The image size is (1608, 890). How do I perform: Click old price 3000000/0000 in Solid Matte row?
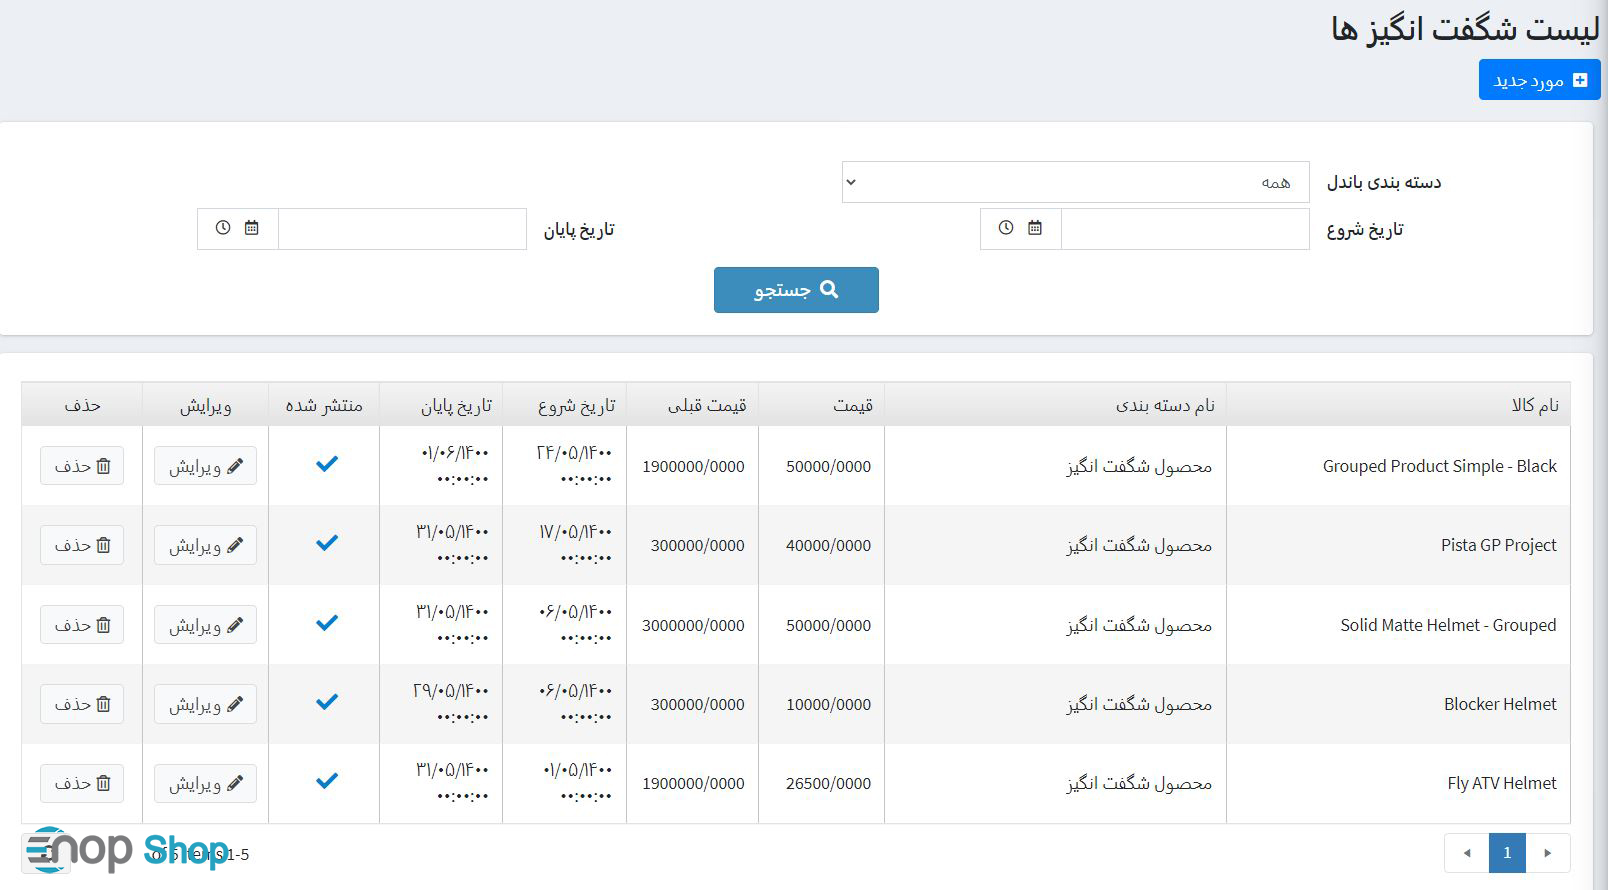click(x=693, y=625)
